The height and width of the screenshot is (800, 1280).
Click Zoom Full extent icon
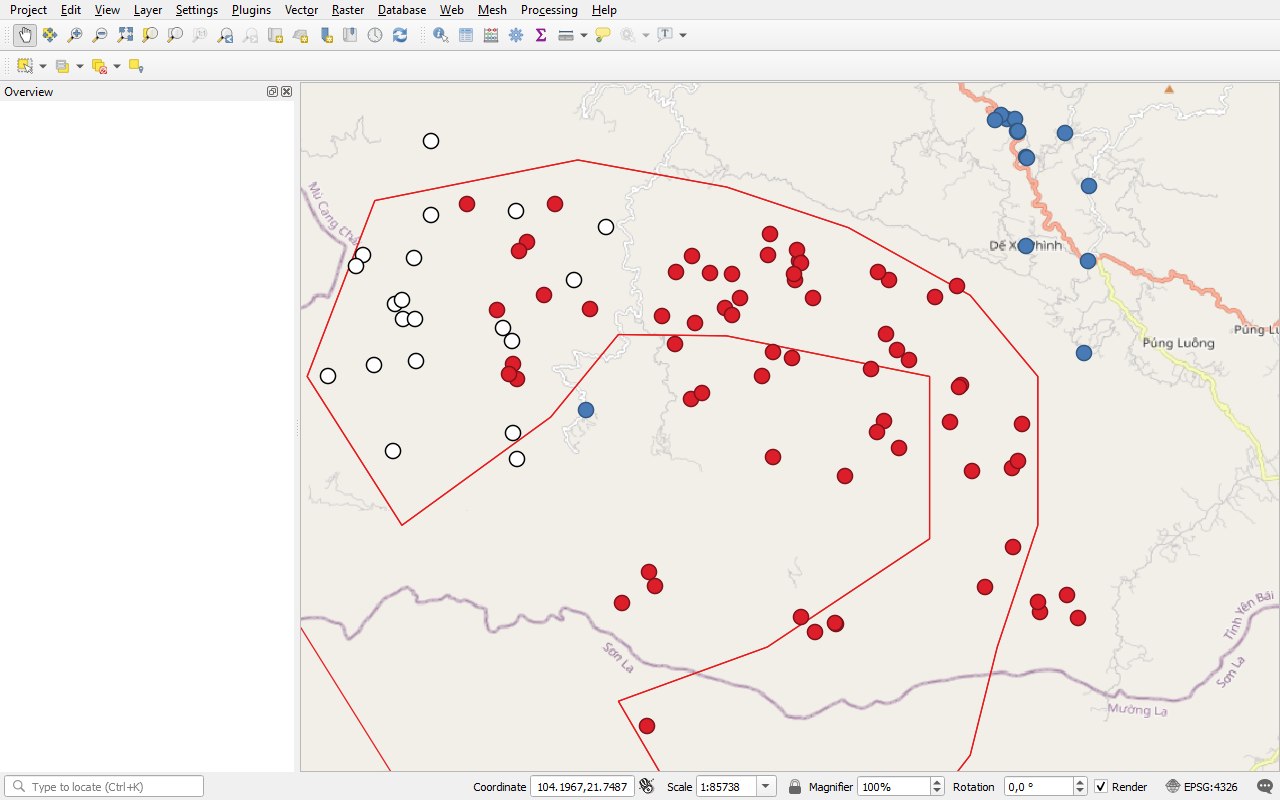tap(125, 35)
